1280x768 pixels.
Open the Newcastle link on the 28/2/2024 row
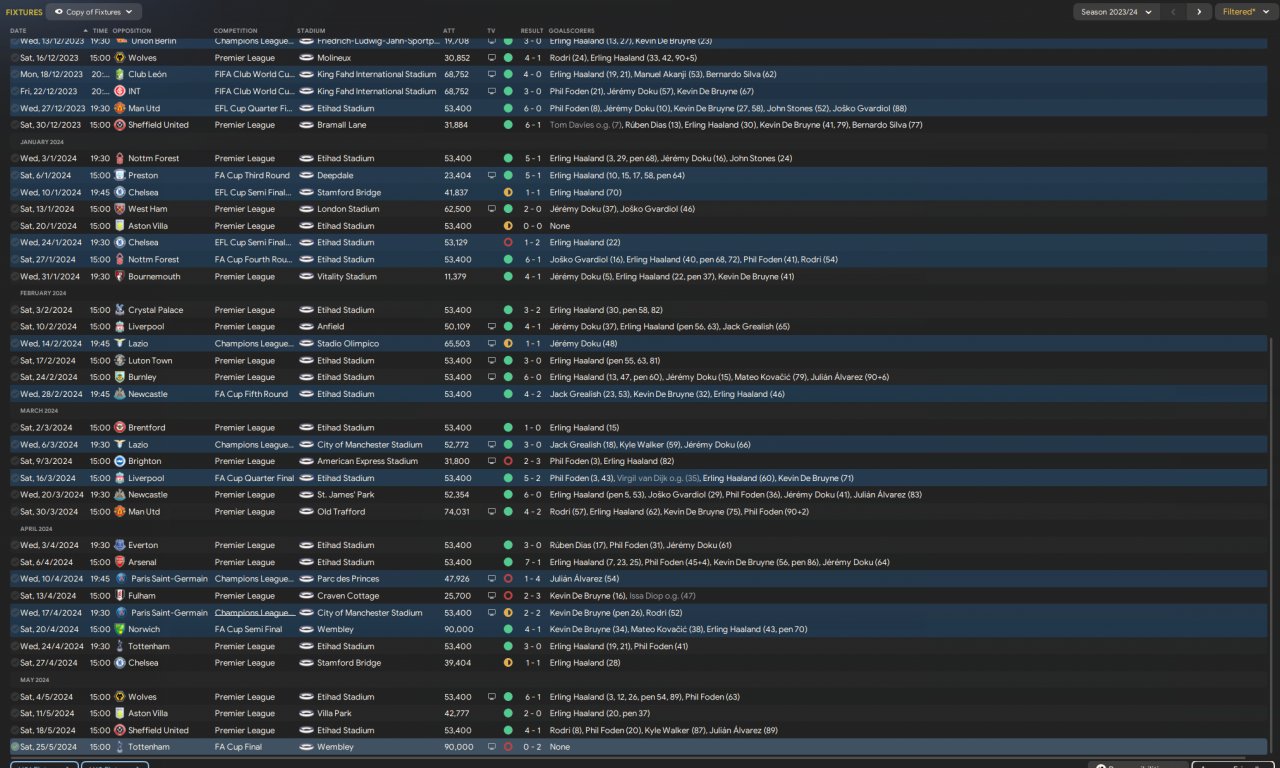[148, 394]
